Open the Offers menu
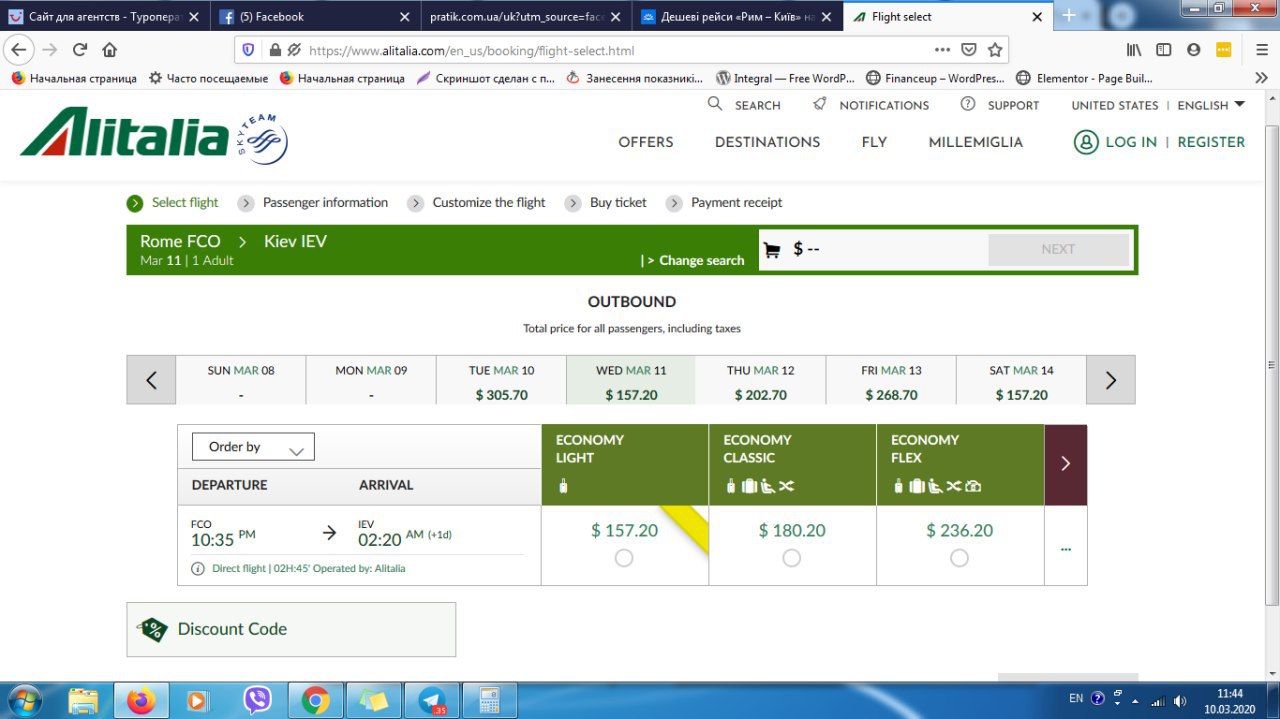1280x719 pixels. coord(646,142)
